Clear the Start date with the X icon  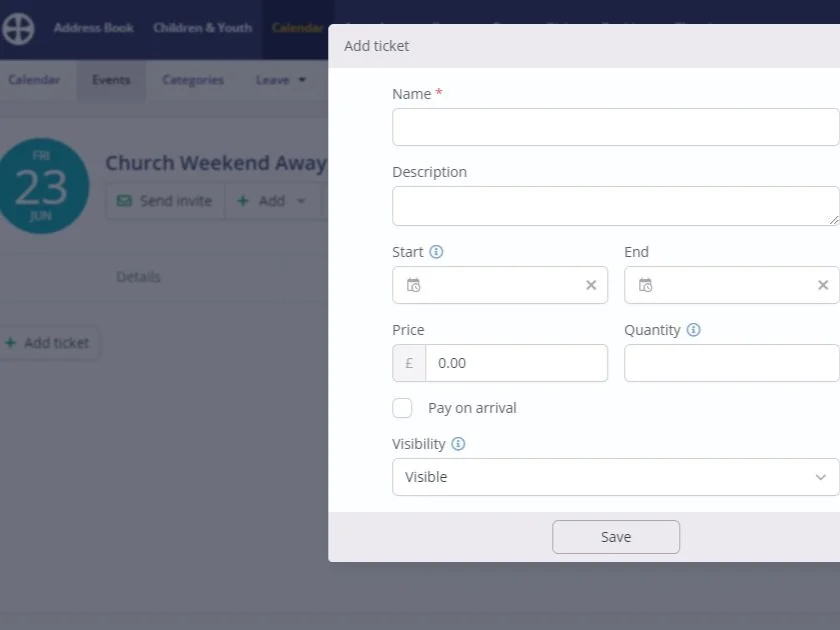point(591,285)
